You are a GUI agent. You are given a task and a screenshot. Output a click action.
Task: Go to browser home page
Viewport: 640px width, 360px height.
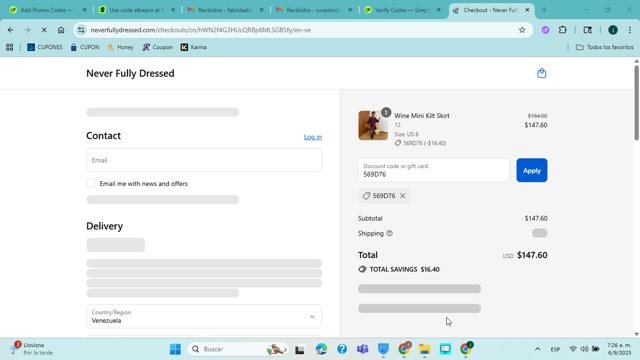tap(61, 30)
